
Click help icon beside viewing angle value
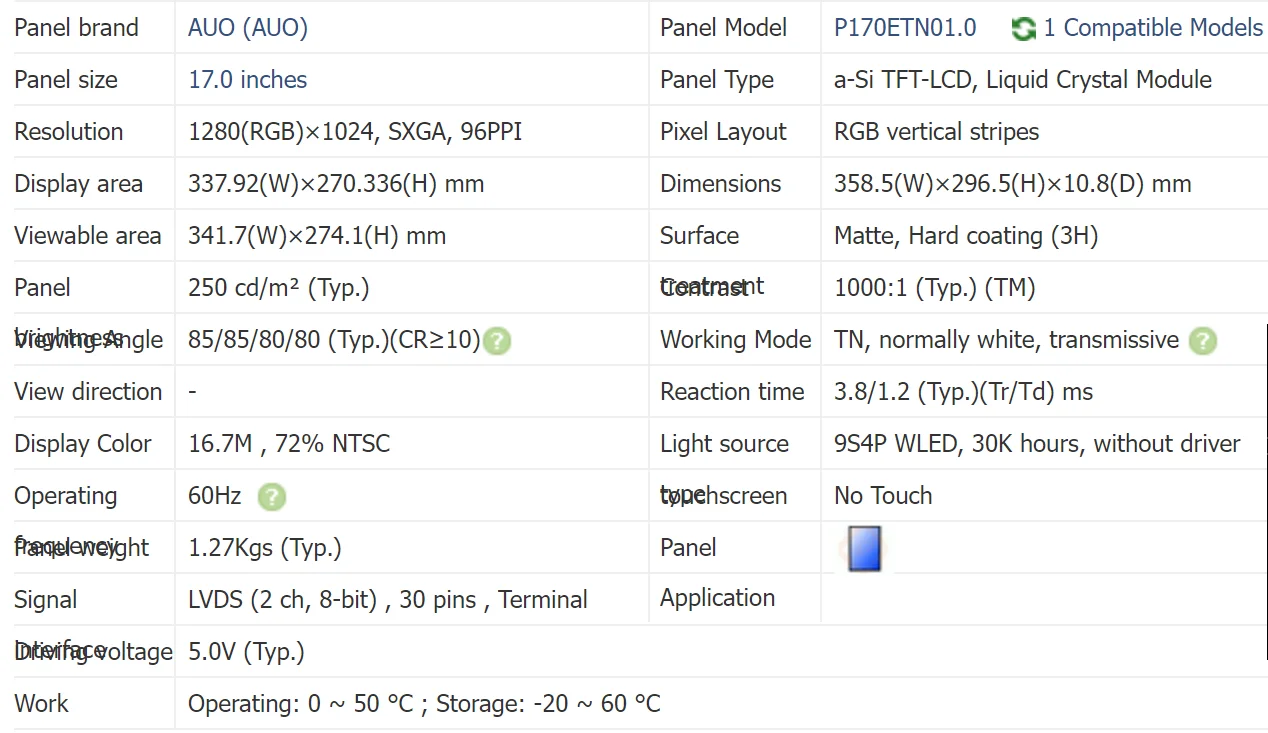click(x=497, y=341)
